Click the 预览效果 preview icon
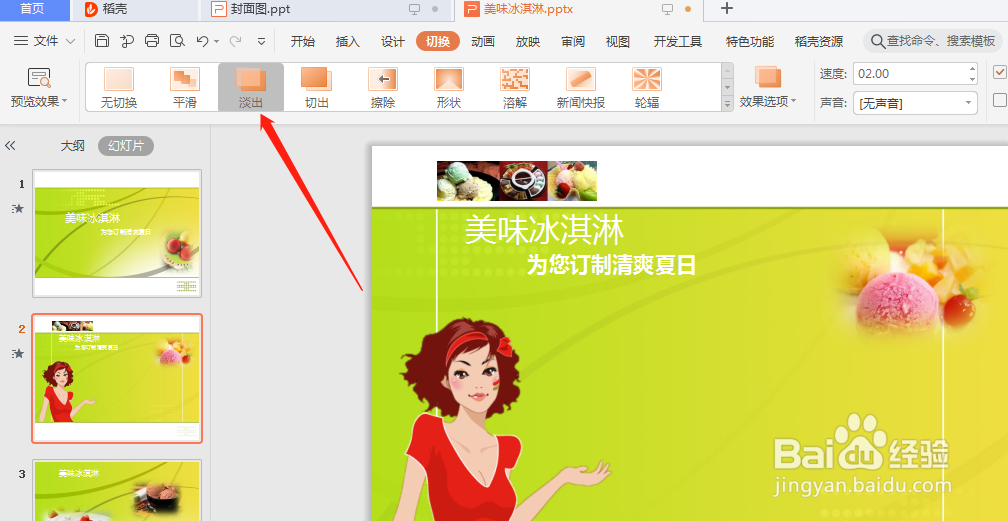1008x521 pixels. pyautogui.click(x=39, y=78)
